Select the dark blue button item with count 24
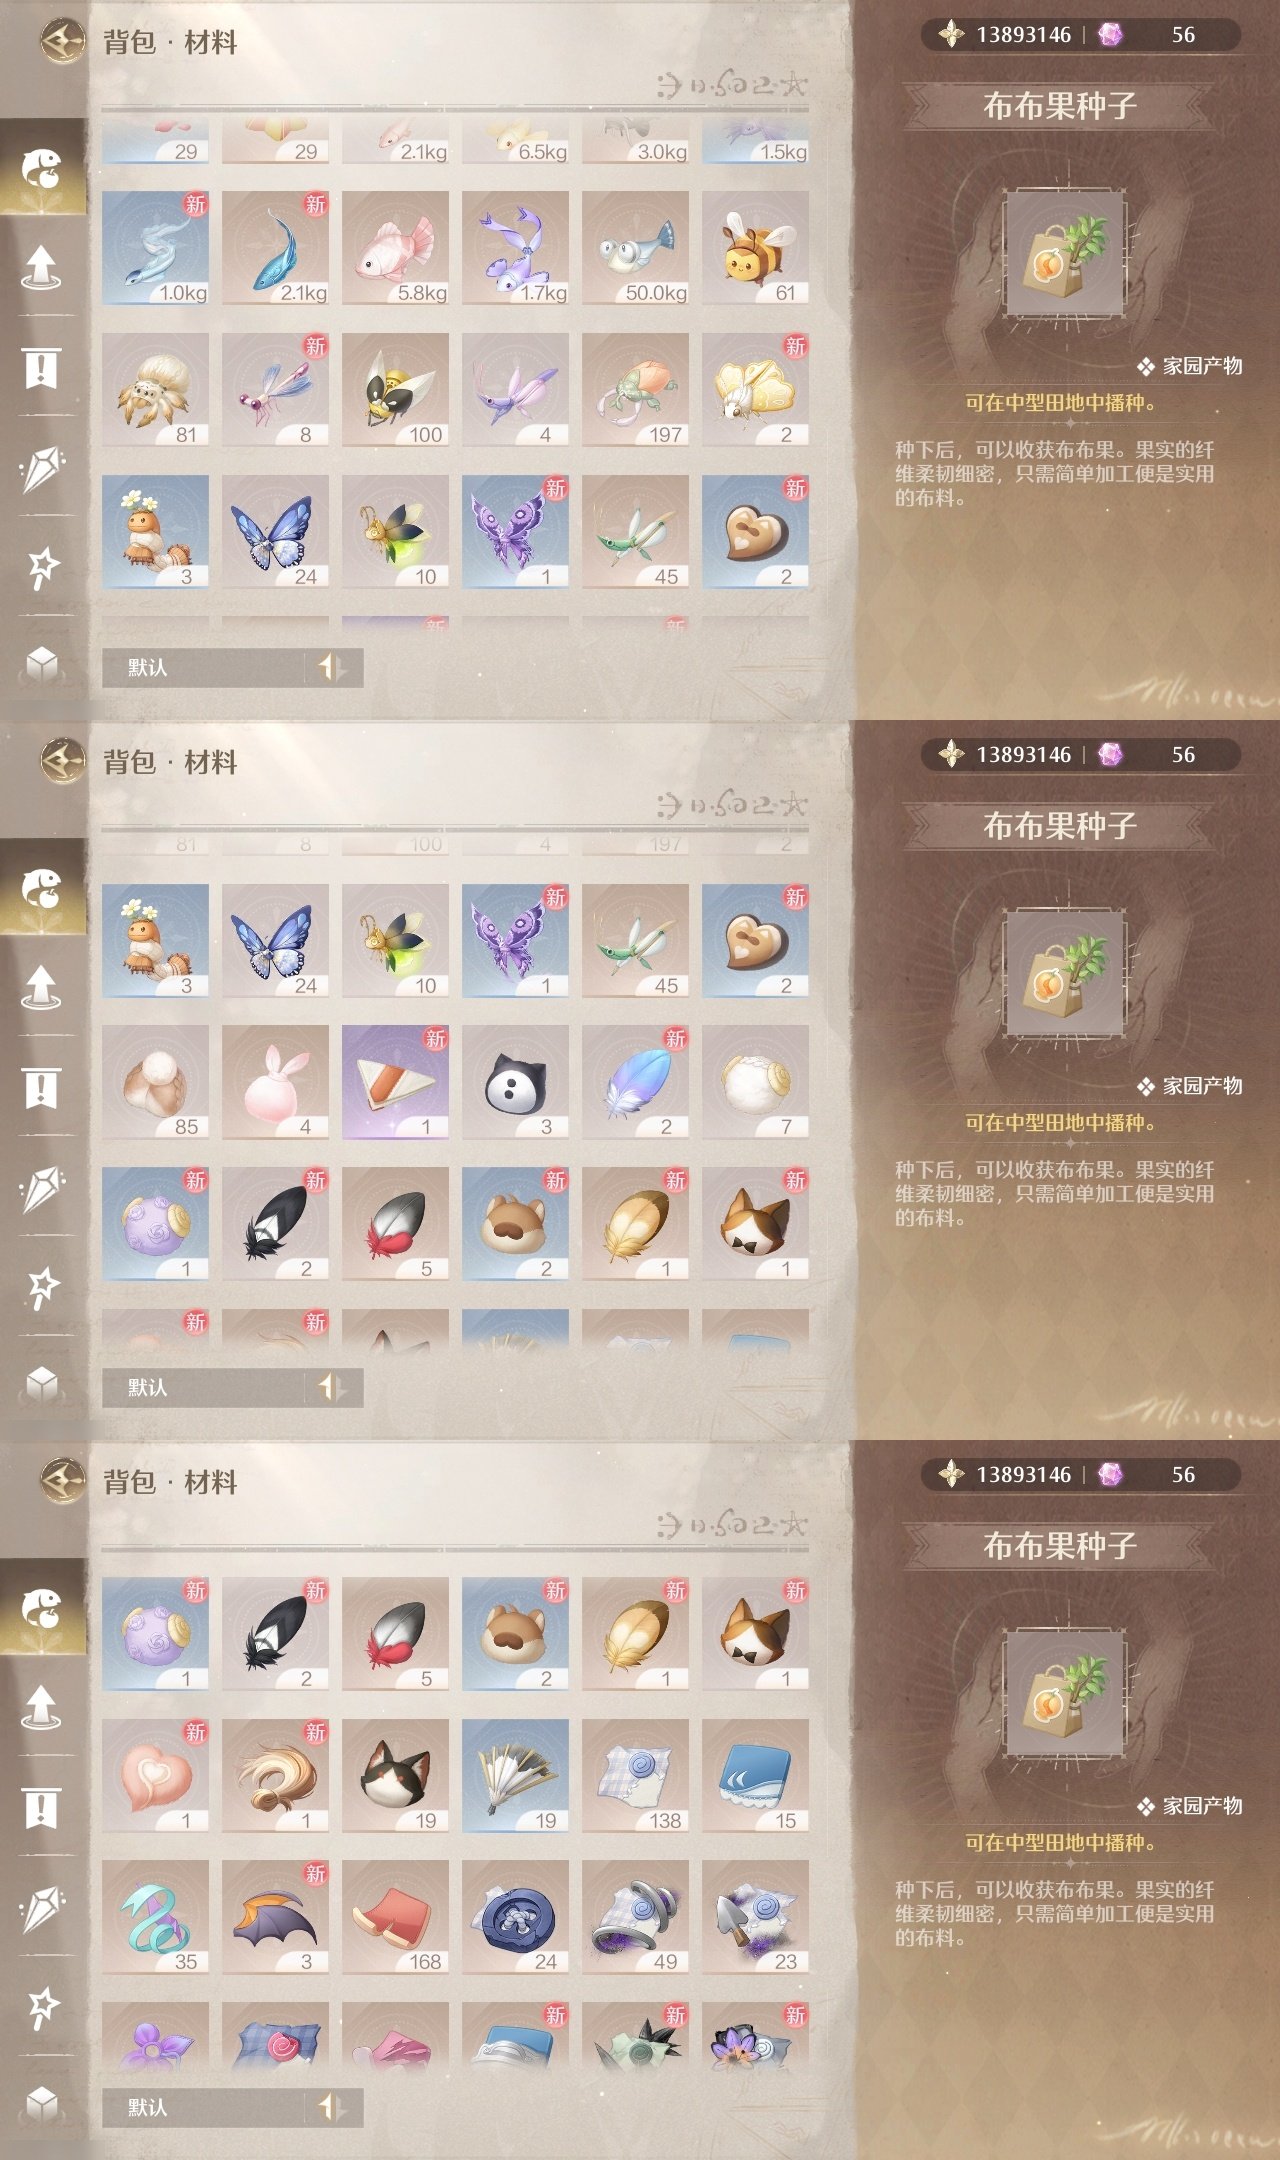Viewport: 1280px width, 2160px height. 515,1917
